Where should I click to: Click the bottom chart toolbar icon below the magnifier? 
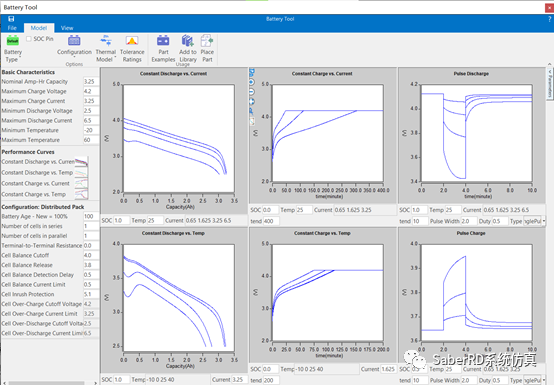252,121
